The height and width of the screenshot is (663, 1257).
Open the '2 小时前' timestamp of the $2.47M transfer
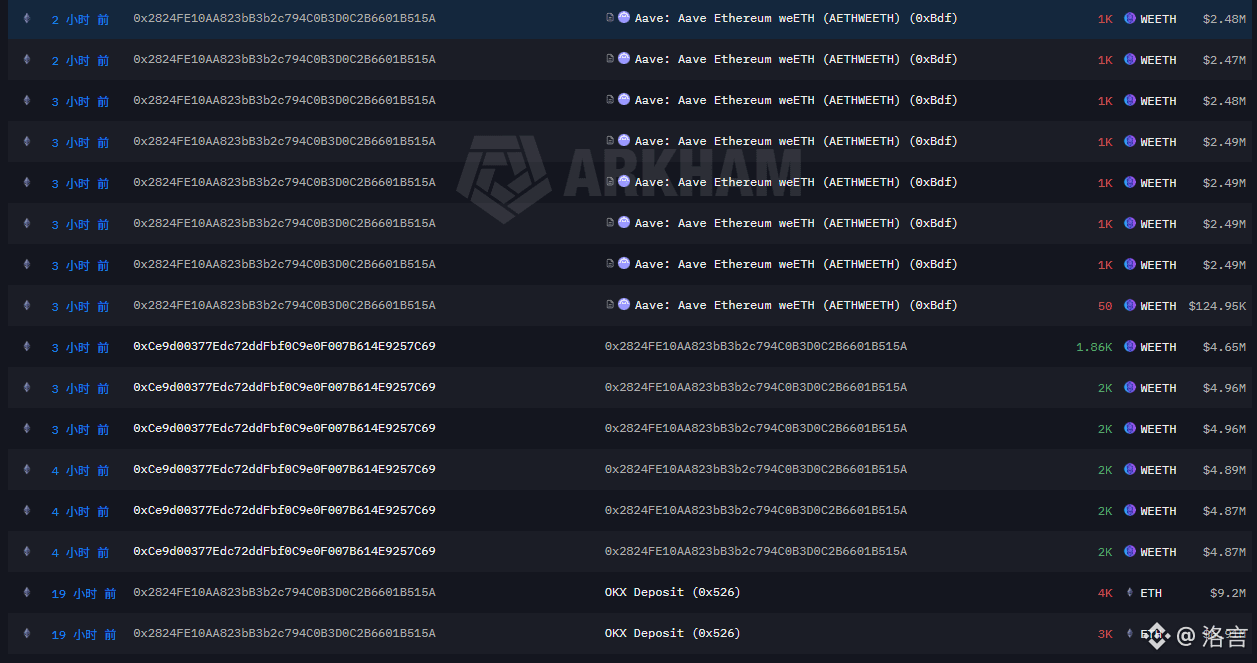coord(81,61)
